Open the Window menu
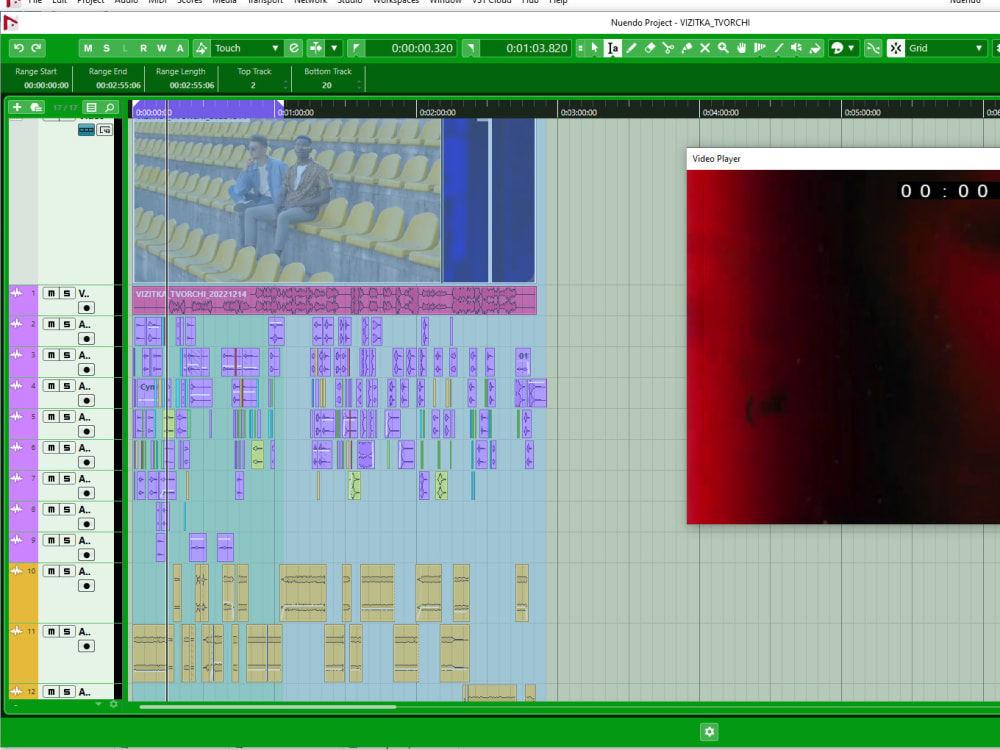The height and width of the screenshot is (750, 1000). coord(445,2)
